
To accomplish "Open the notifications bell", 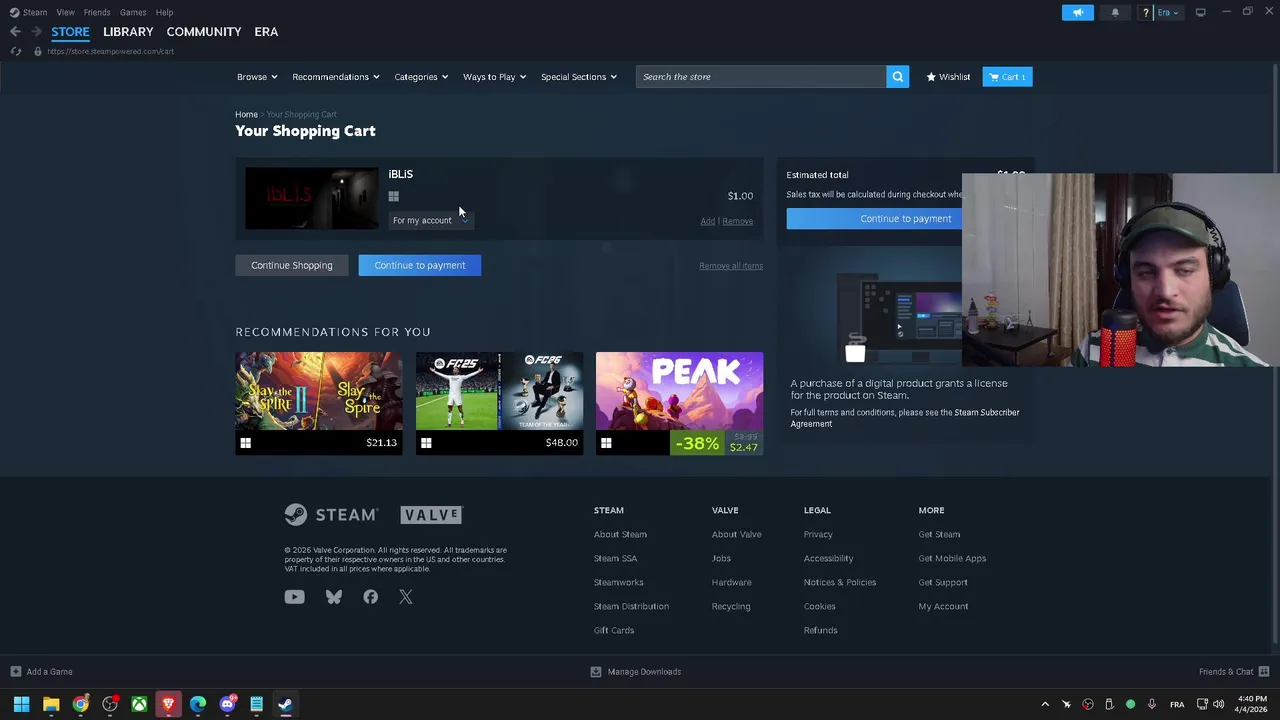I will (1115, 12).
